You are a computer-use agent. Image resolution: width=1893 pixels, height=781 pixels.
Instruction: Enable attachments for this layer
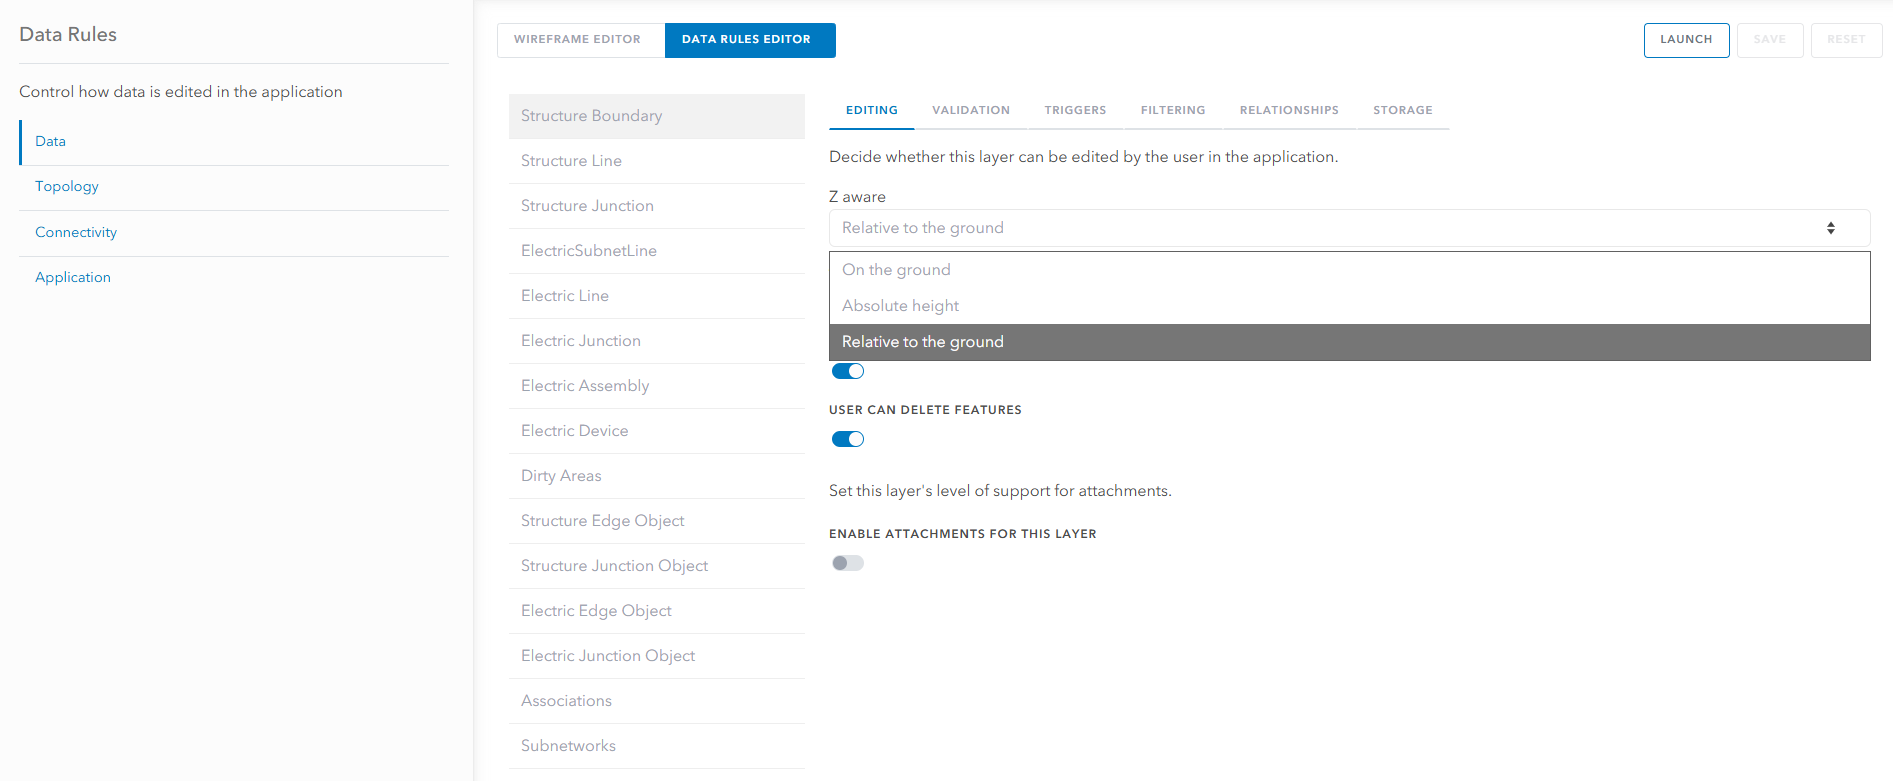coord(848,563)
